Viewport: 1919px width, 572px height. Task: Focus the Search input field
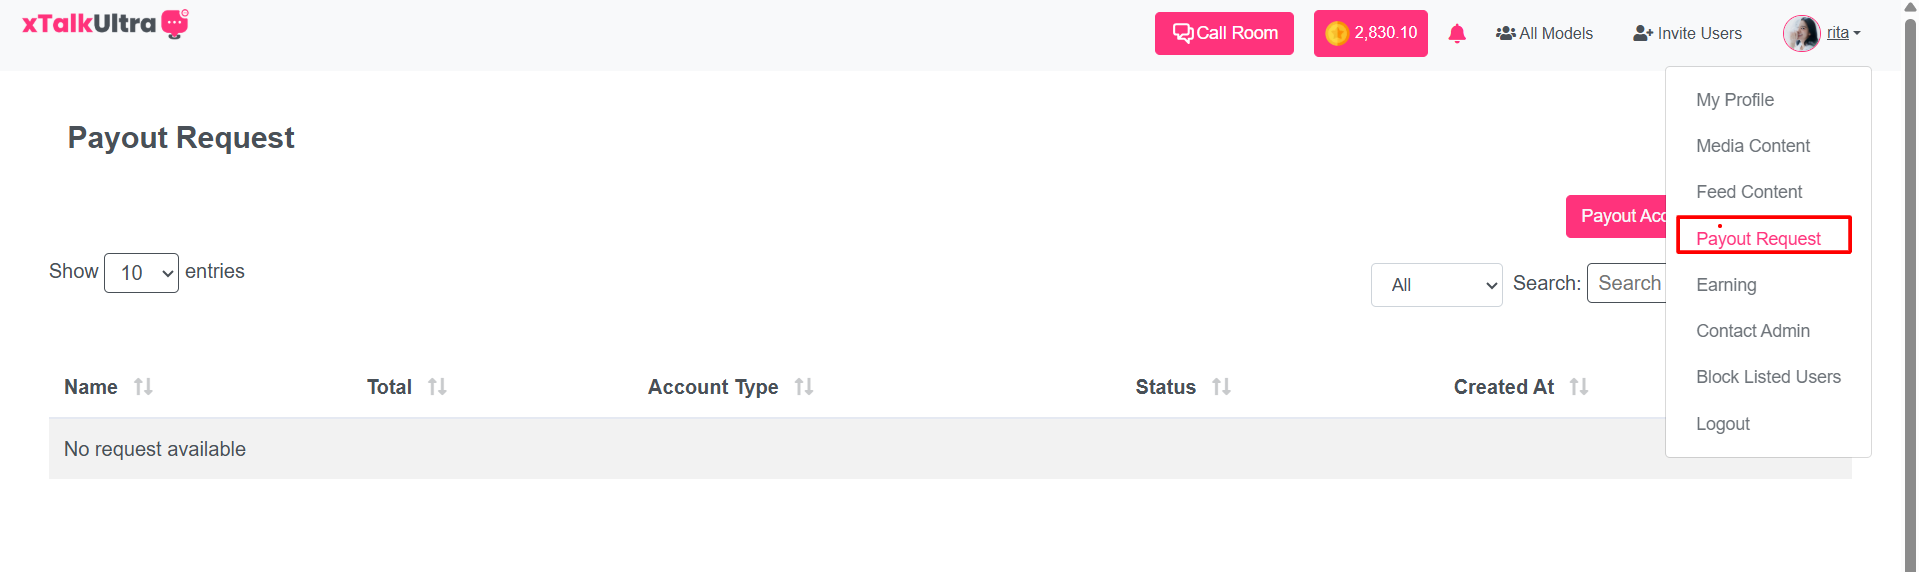coord(1628,284)
